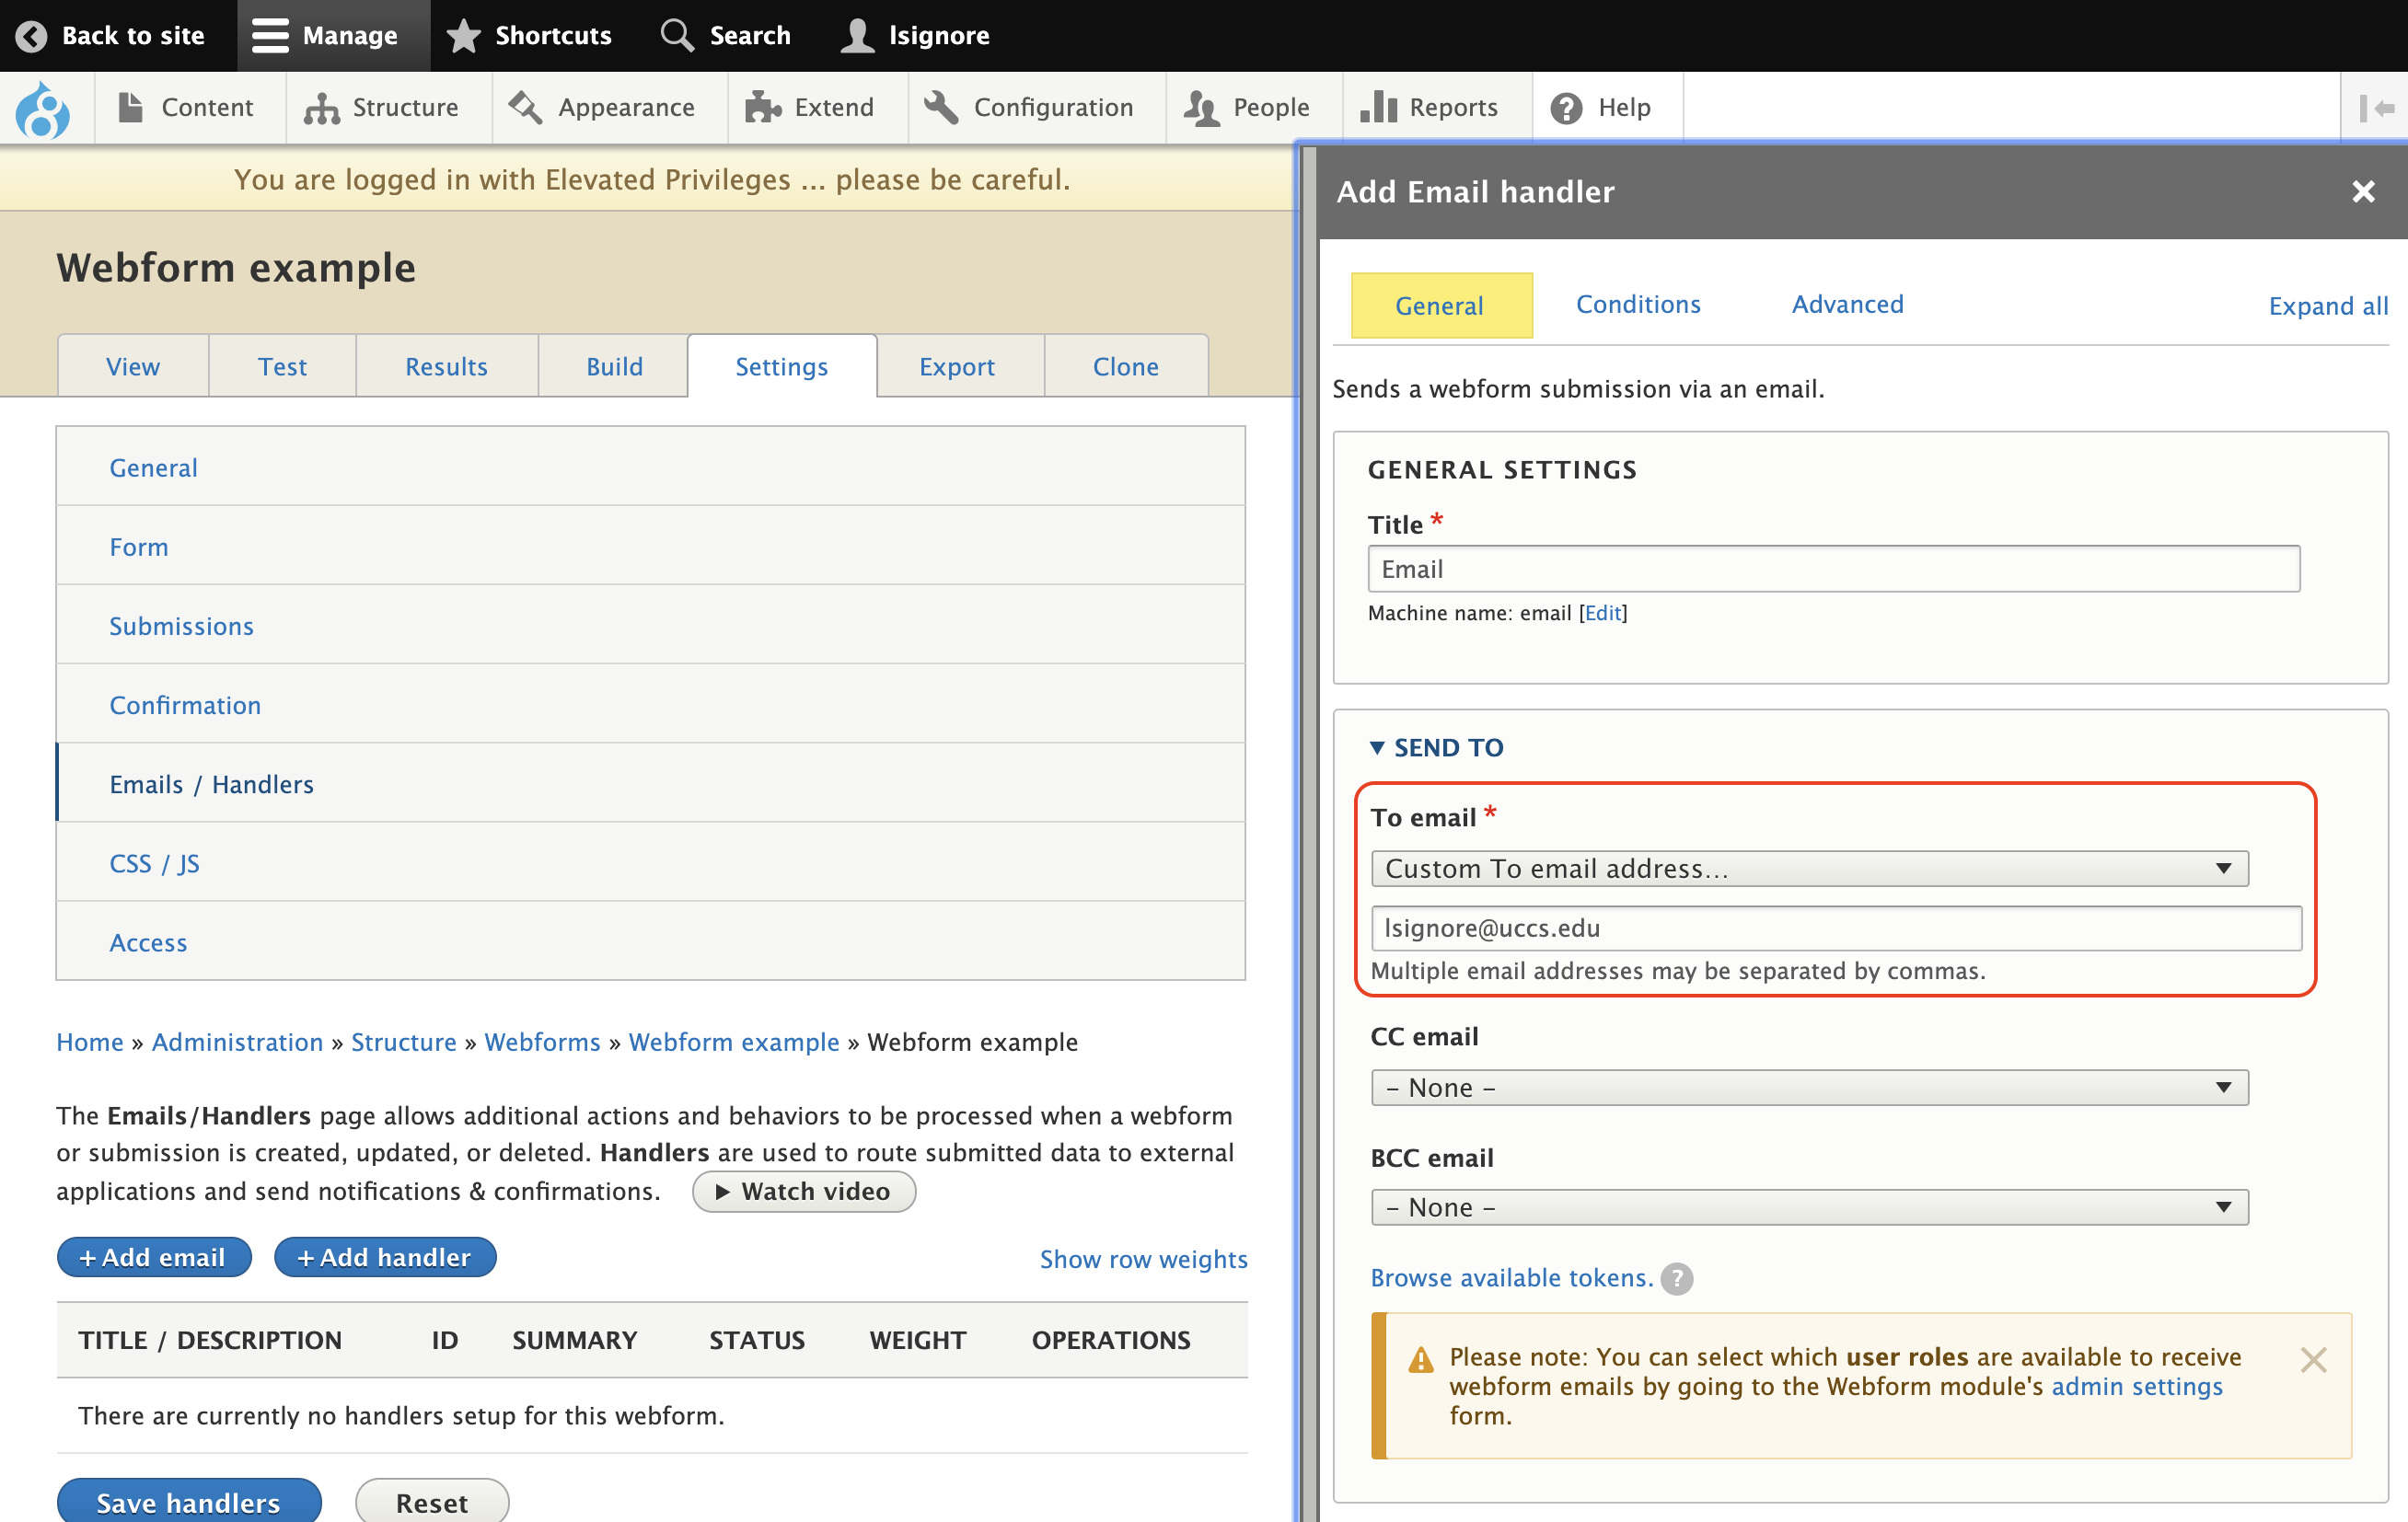Viewport: 2408px width, 1522px height.
Task: Go to Webforms breadcrumb
Action: click(542, 1042)
